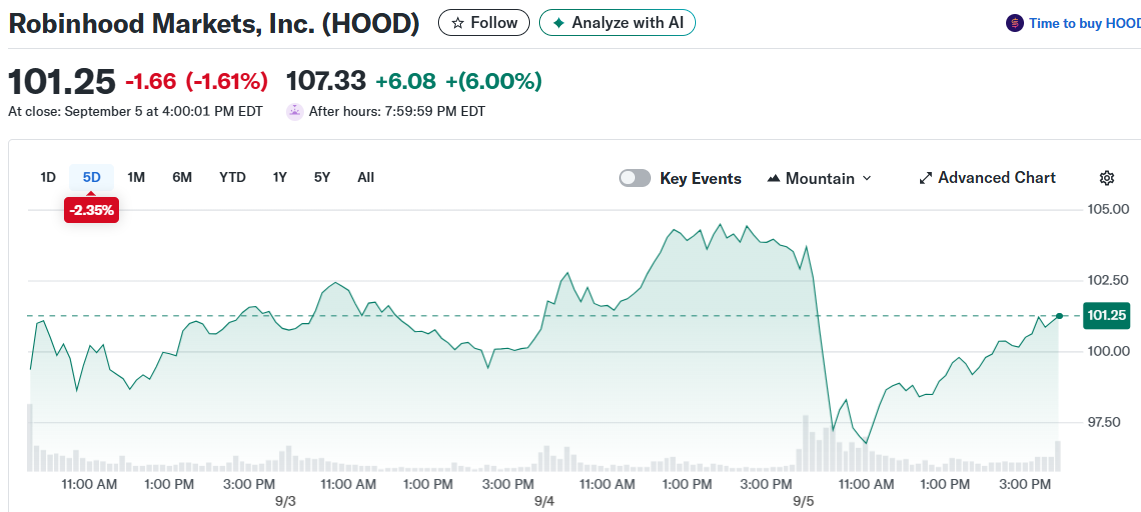The width and height of the screenshot is (1141, 512).
Task: Click the 9/3 date label
Action: (x=286, y=502)
